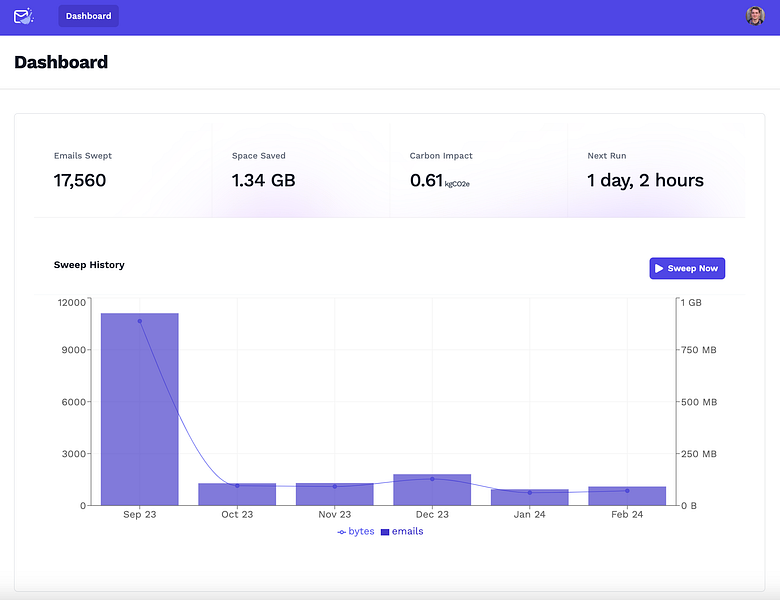Open the Dashboard nav tab
The width and height of the screenshot is (780, 600).
89,16
